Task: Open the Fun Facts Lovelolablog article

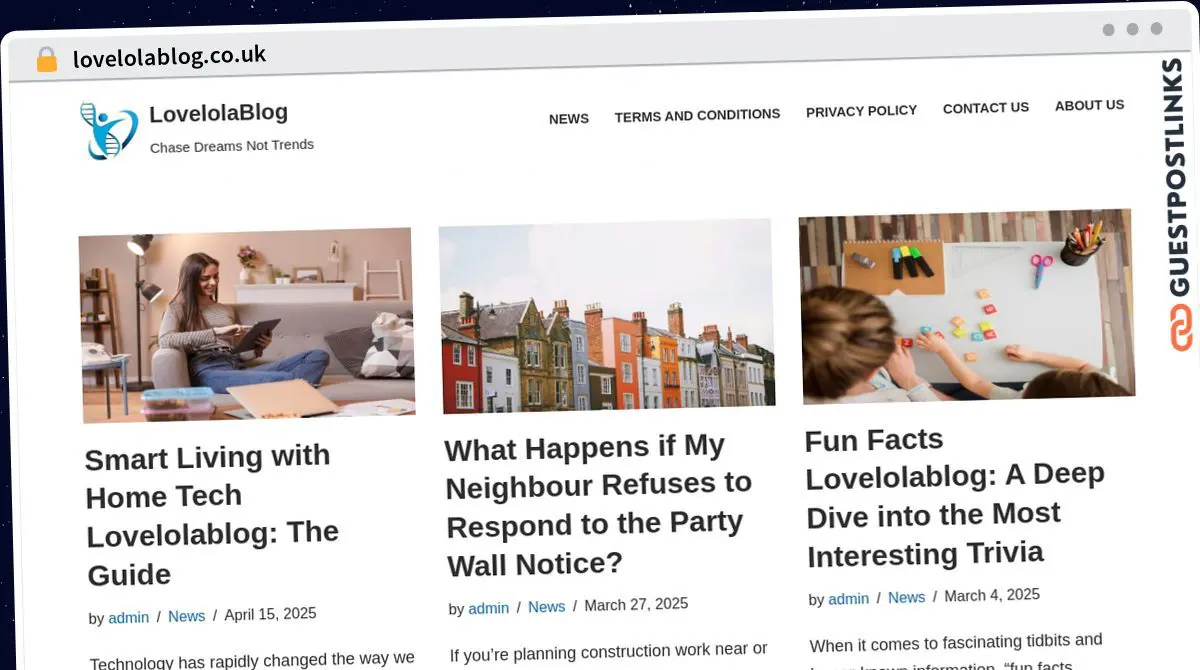Action: pyautogui.click(x=954, y=496)
